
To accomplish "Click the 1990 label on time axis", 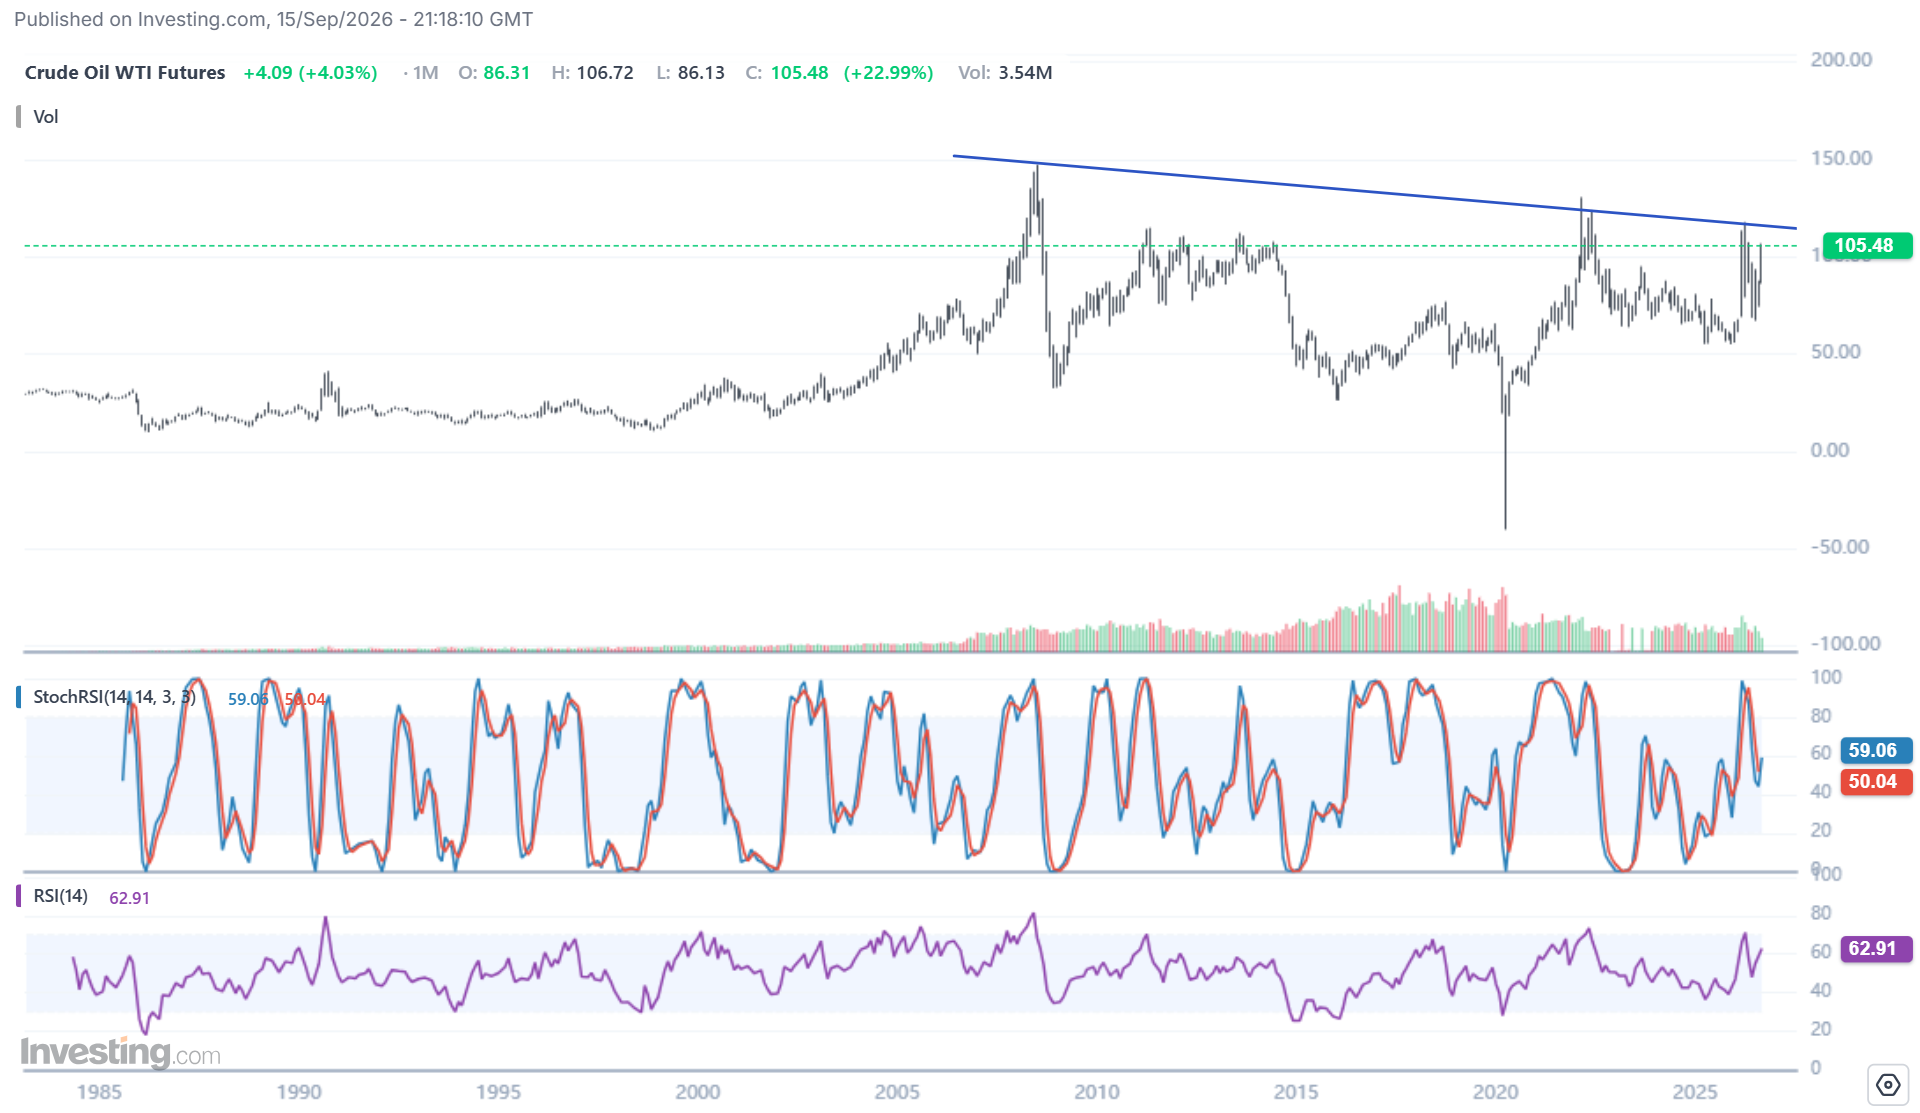I will tap(299, 1092).
